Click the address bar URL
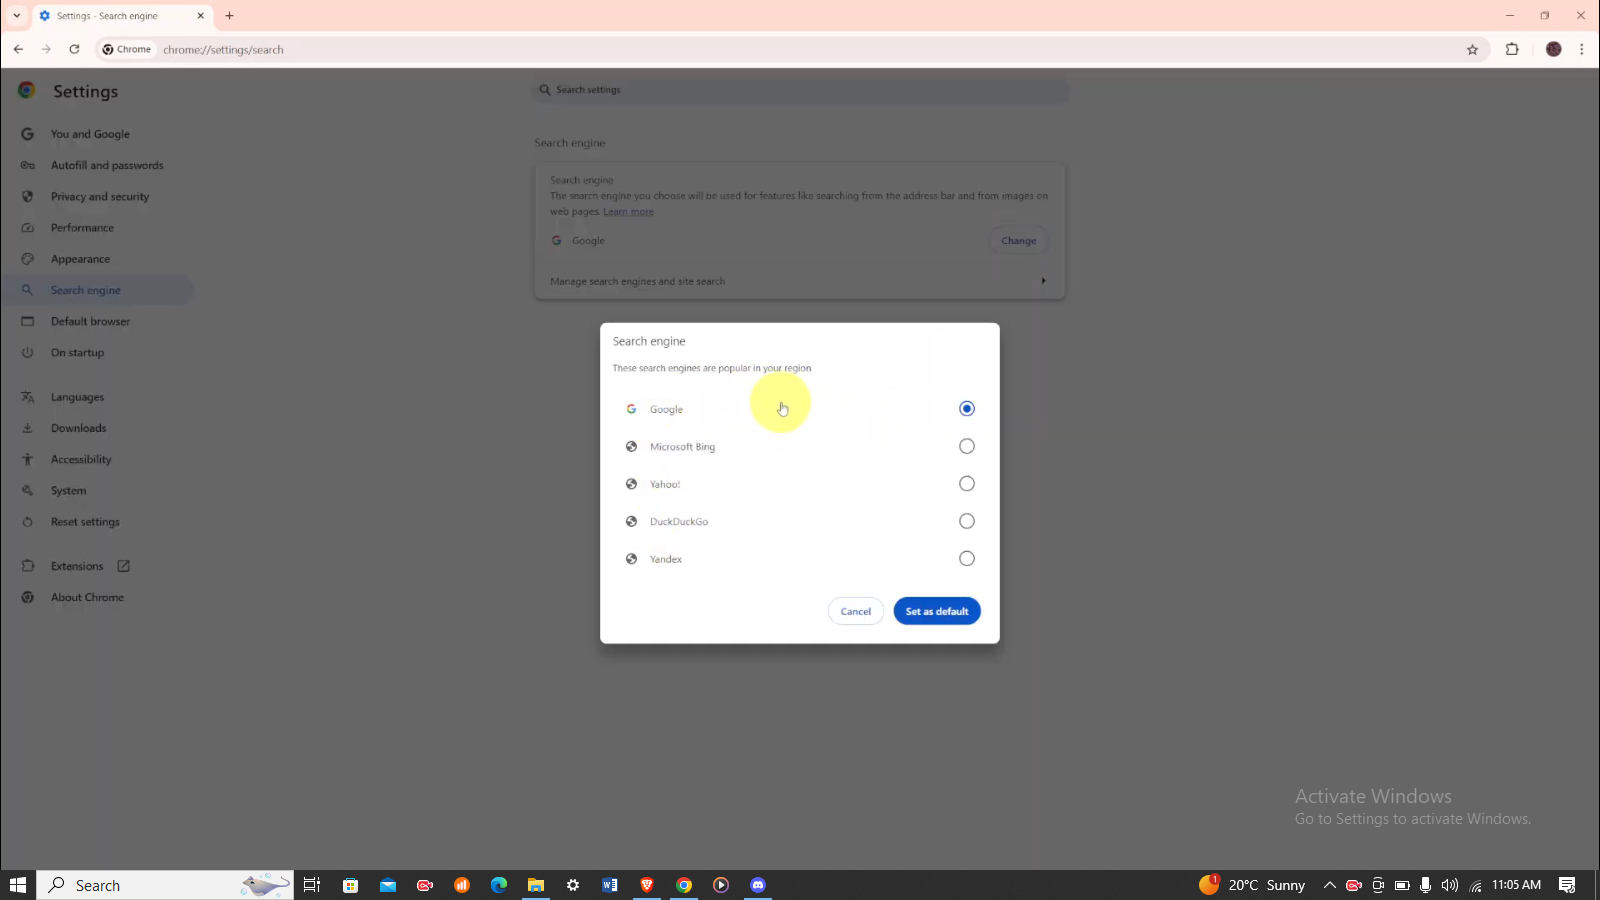Screen dimensions: 1600x900 click(223, 49)
